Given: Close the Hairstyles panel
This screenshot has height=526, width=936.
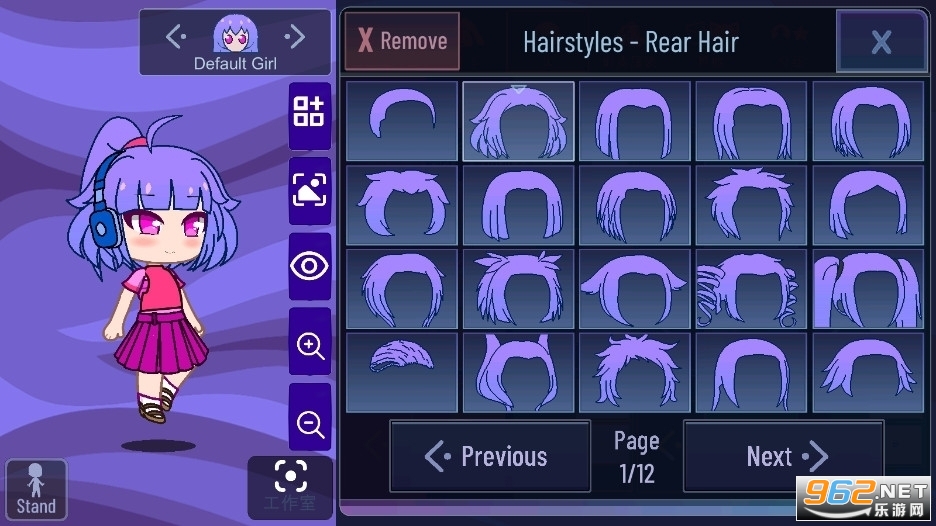Looking at the screenshot, I should 882,42.
